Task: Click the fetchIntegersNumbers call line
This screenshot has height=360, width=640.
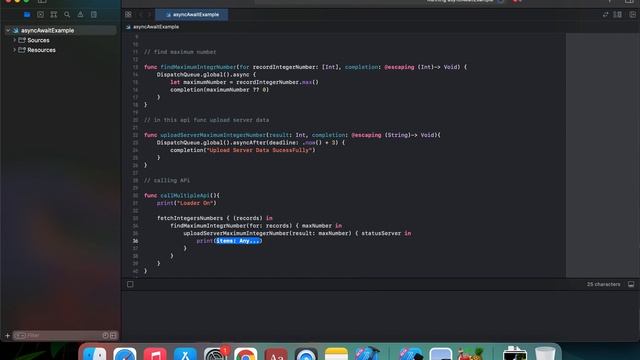Action: 215,218
